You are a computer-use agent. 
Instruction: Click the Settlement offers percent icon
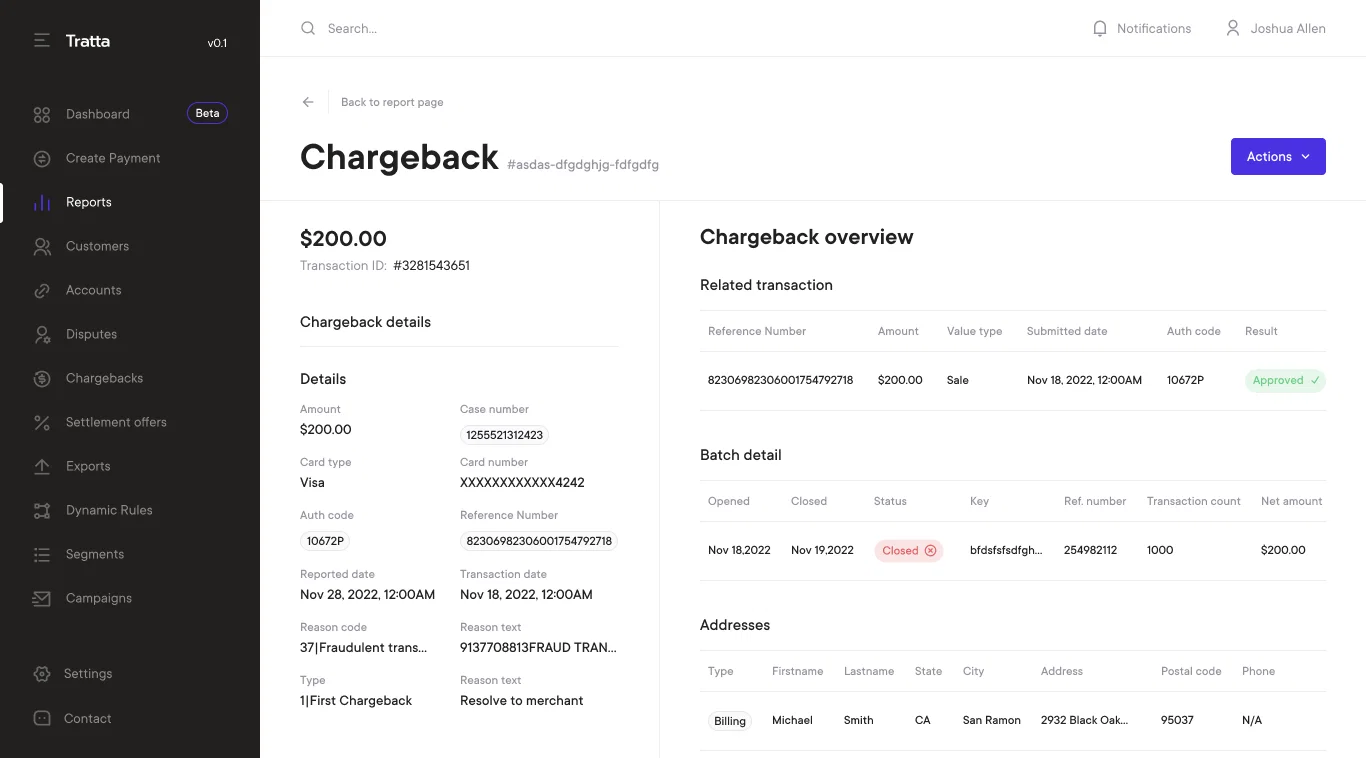41,422
